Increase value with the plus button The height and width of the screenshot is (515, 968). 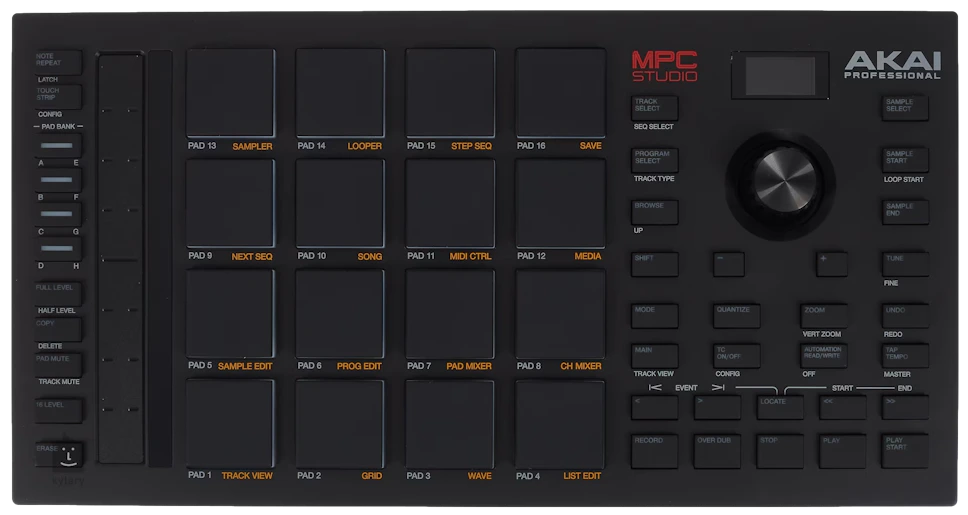(832, 264)
